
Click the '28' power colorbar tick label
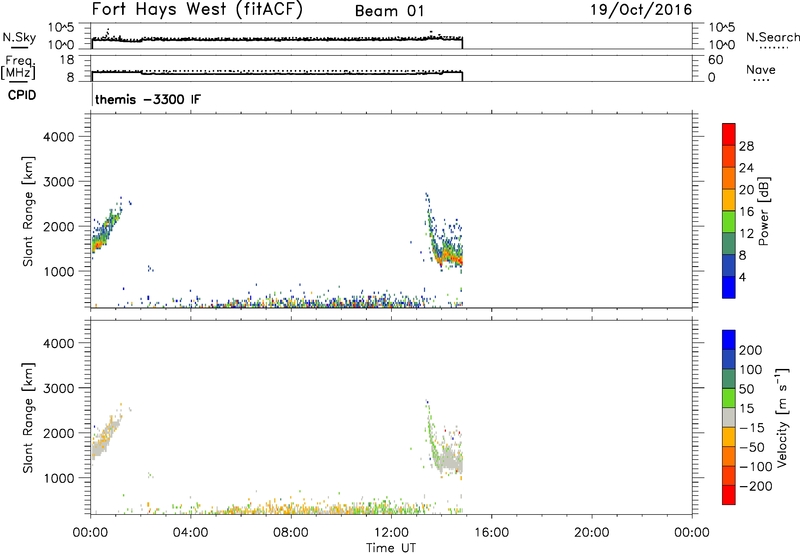[x=746, y=146]
